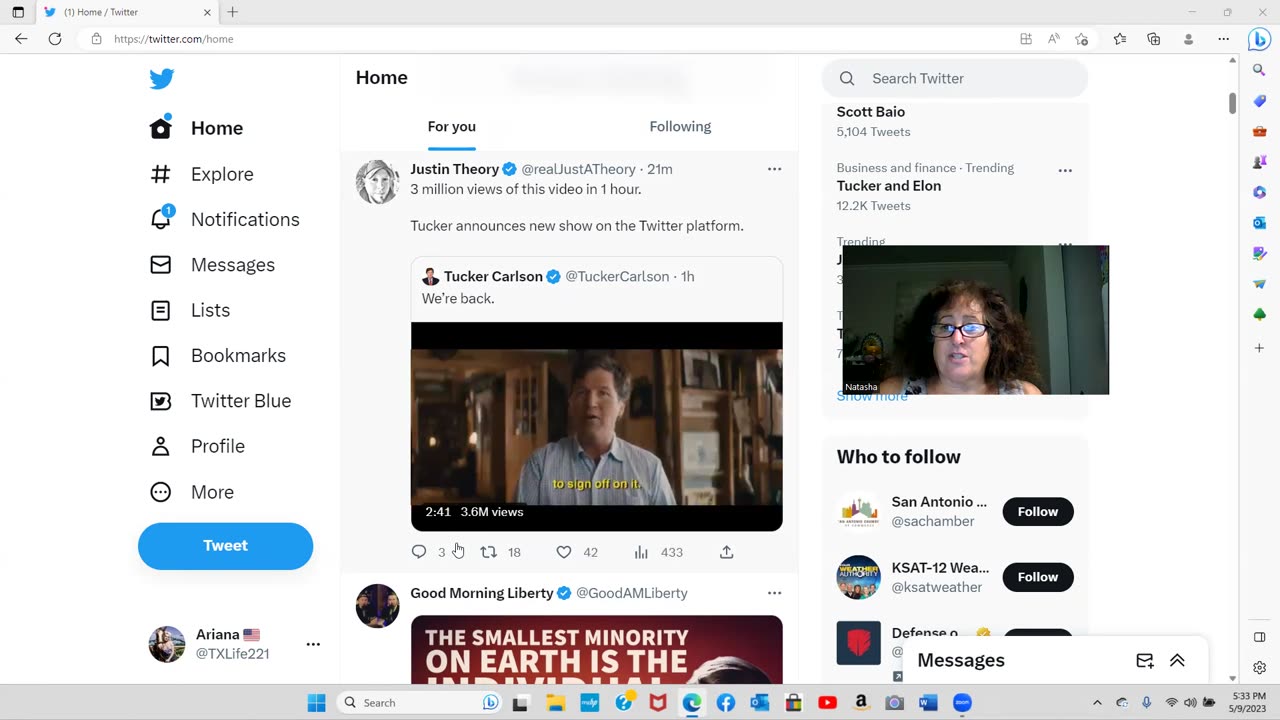Open Lists in the sidebar

pyautogui.click(x=190, y=310)
